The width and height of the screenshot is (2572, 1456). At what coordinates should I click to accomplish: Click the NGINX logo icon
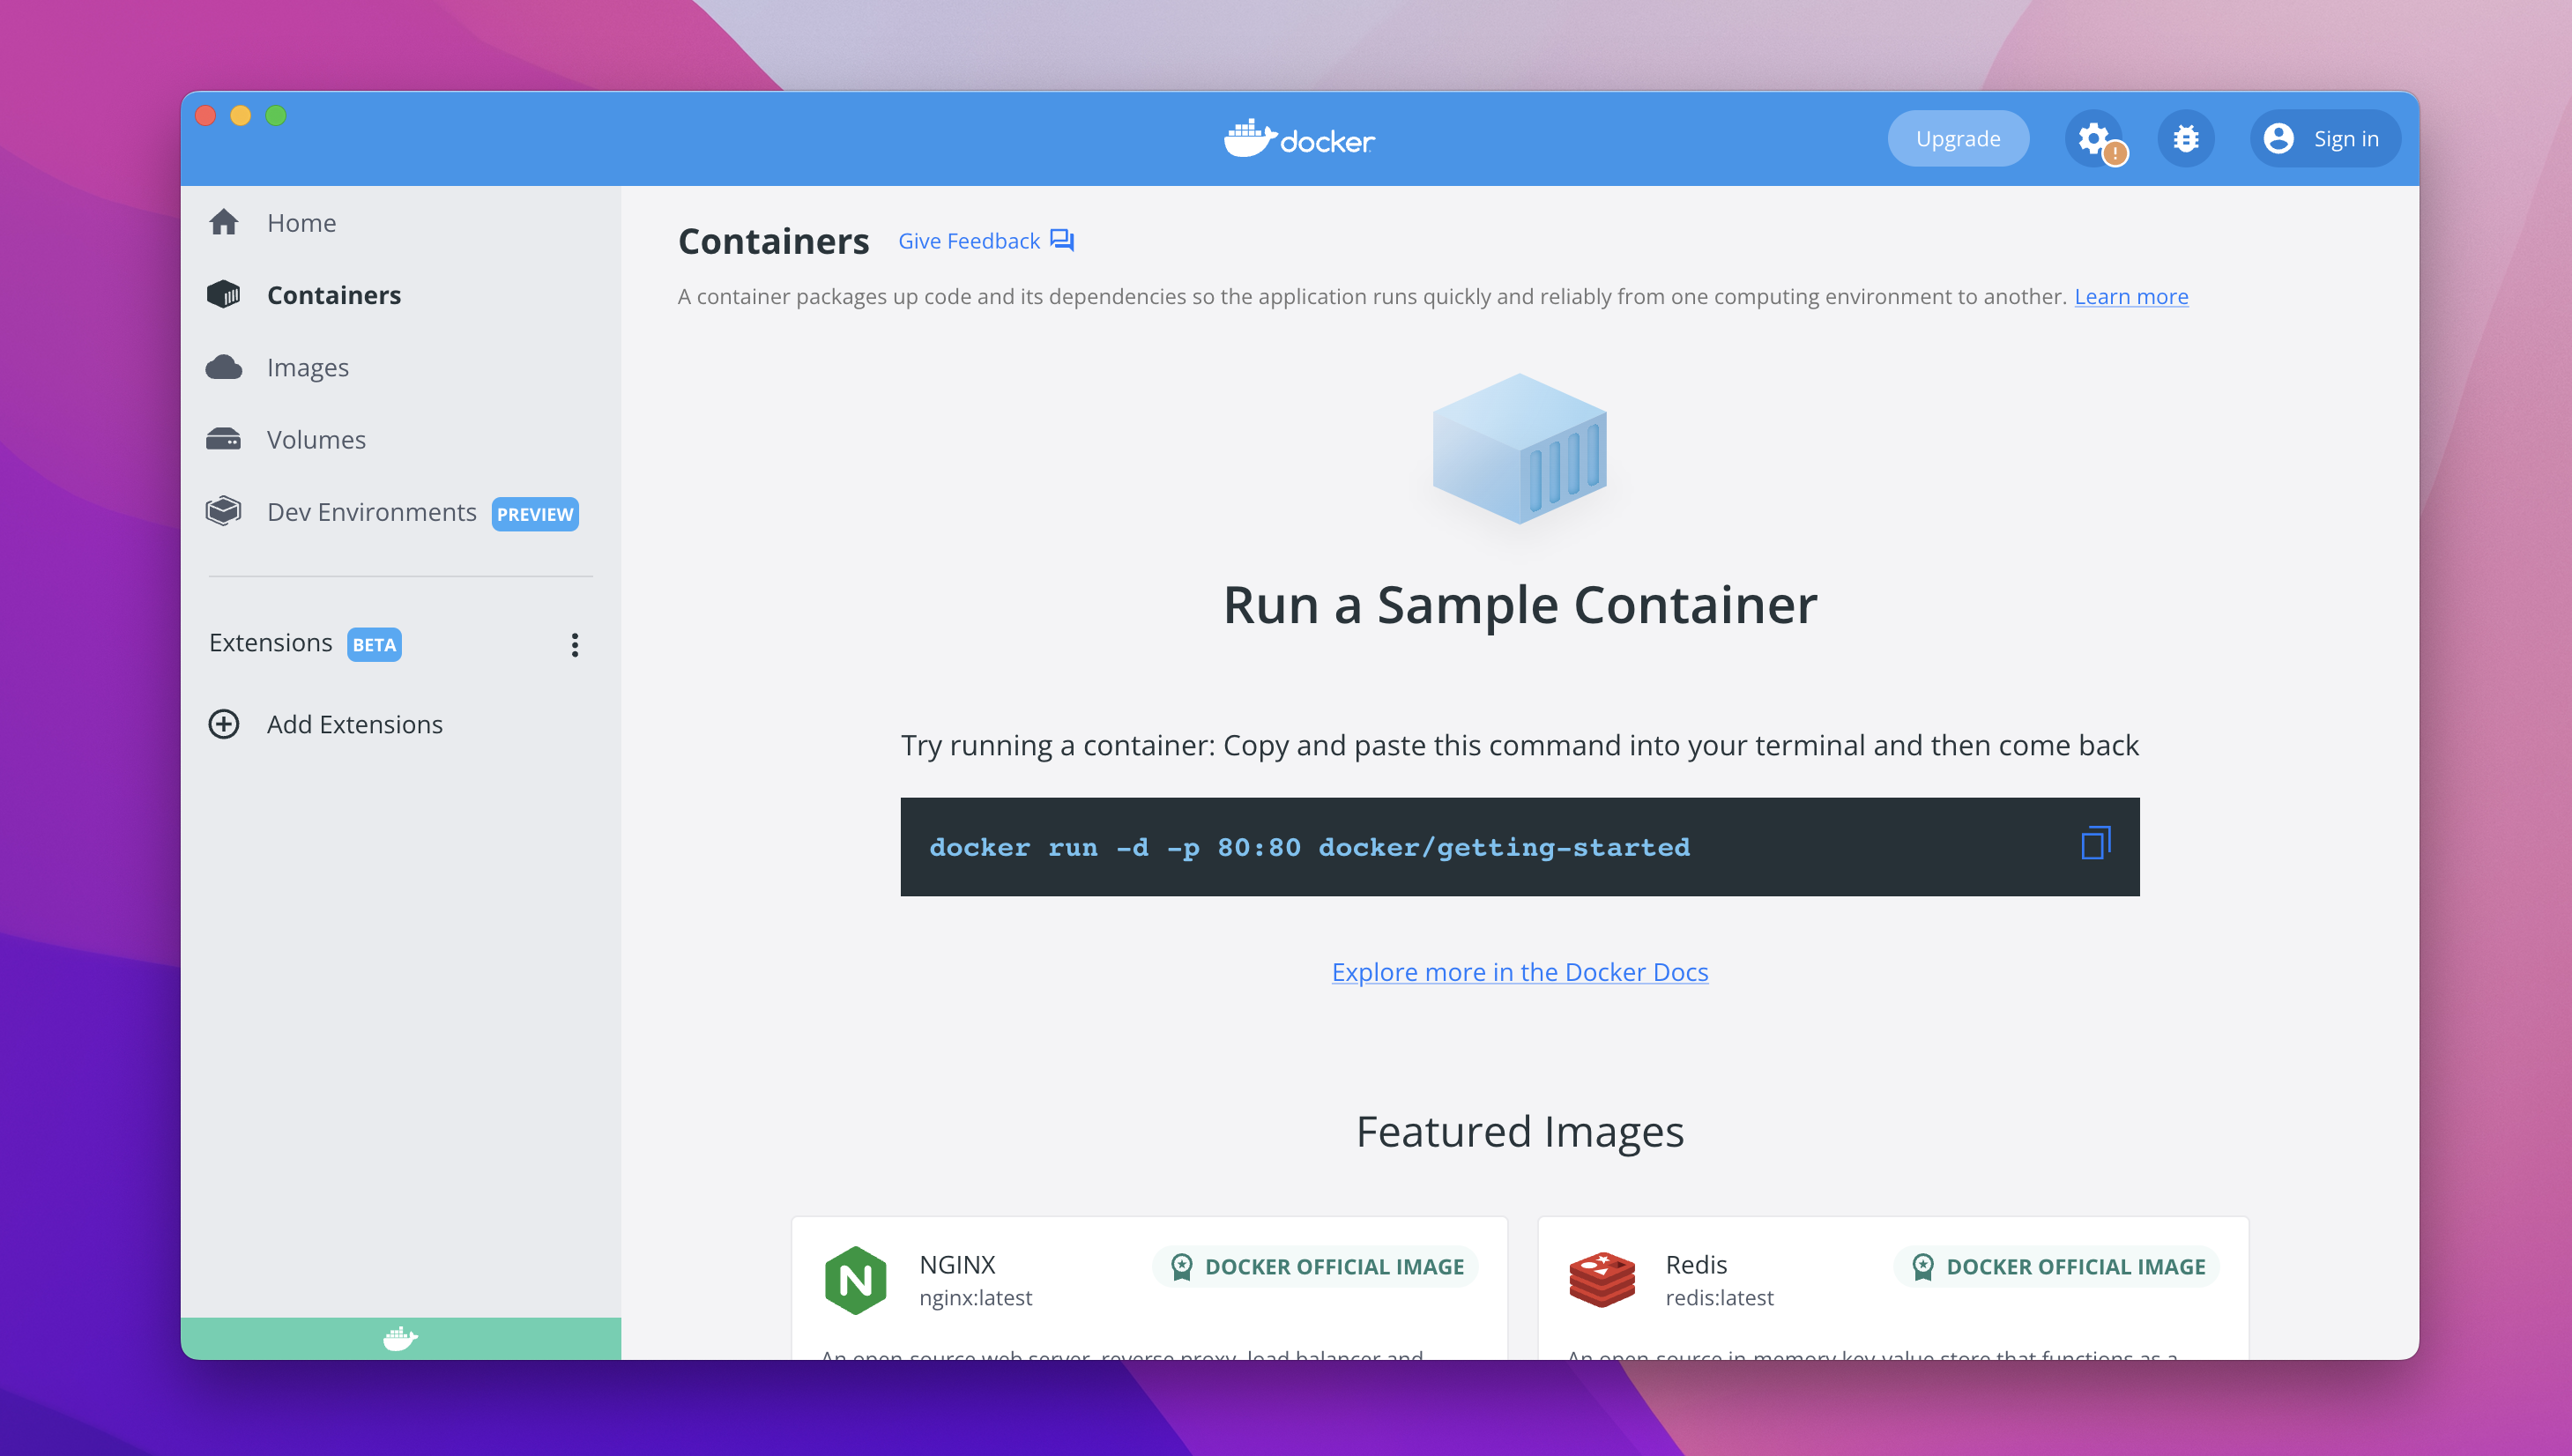coord(855,1279)
